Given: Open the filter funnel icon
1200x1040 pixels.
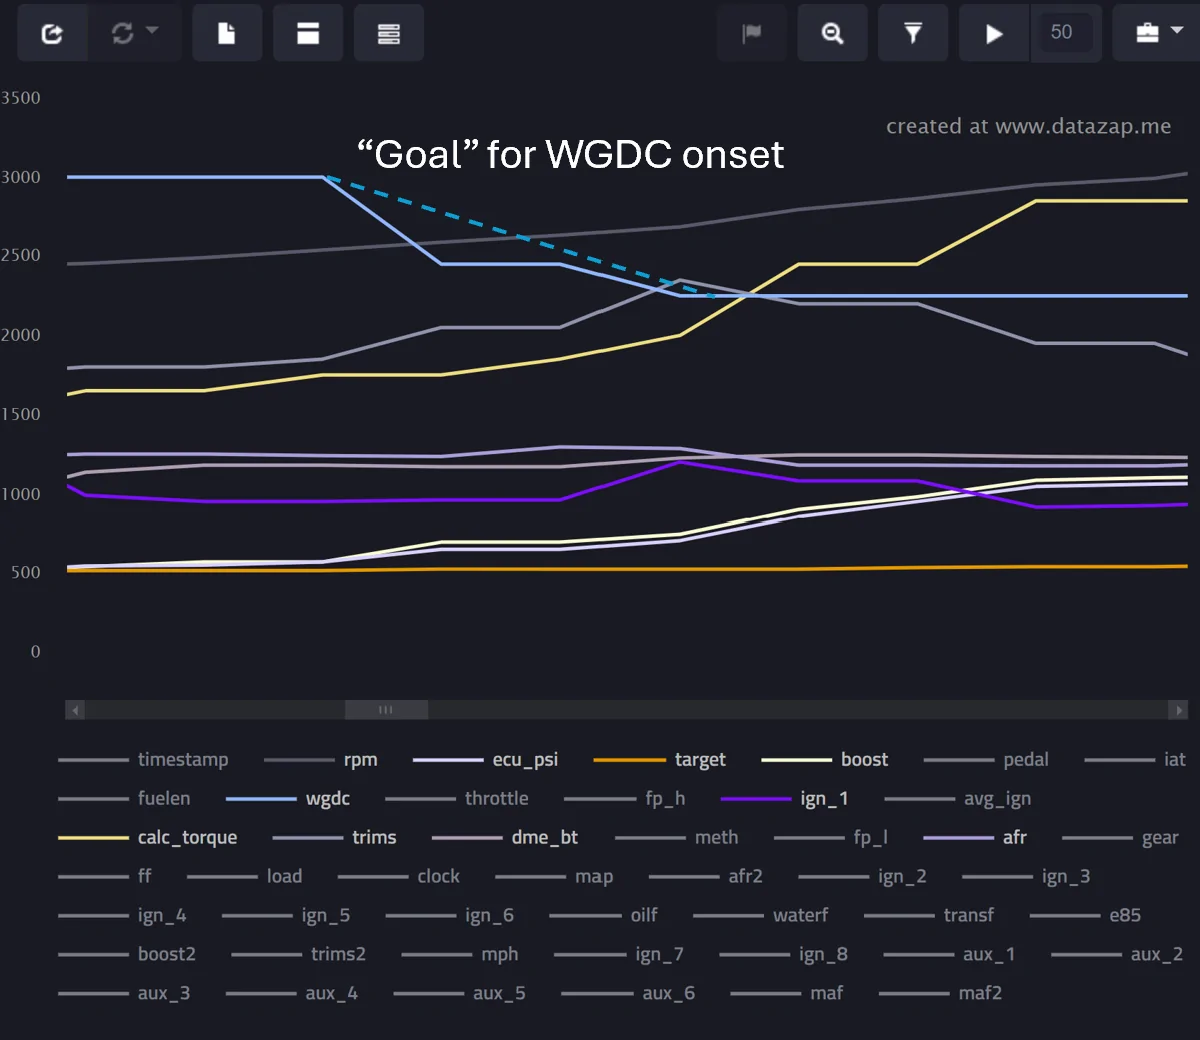Looking at the screenshot, I should coord(913,33).
